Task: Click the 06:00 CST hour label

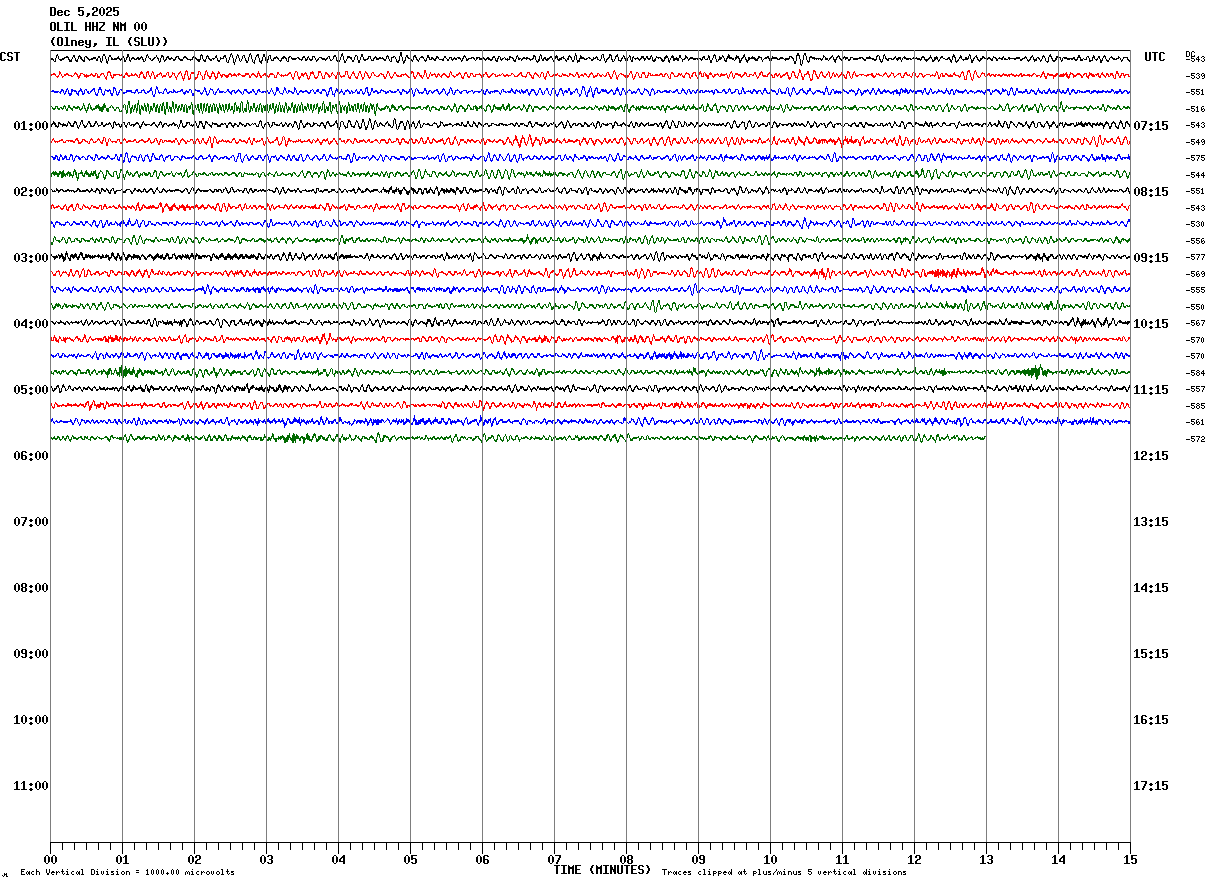Action: click(x=31, y=456)
